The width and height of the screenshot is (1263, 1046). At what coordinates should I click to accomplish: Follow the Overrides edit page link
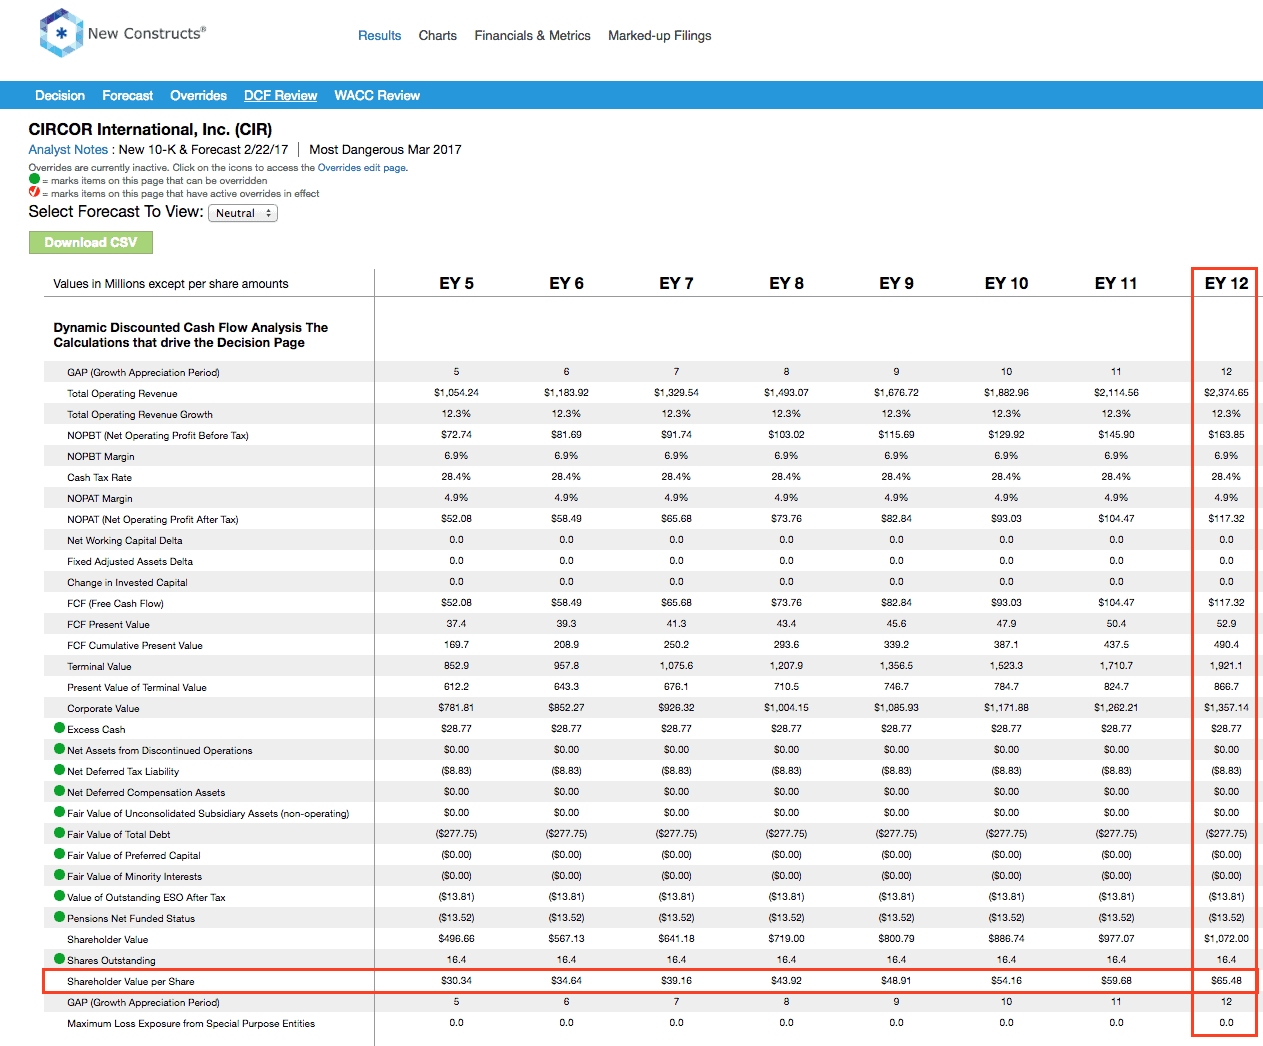[x=362, y=168]
